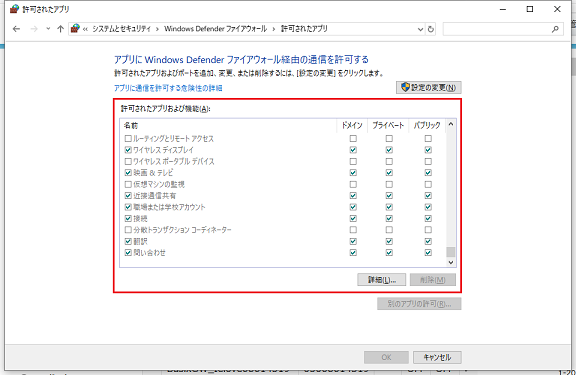This screenshot has height=375, width=576.
Task: Click the キャンセル button
Action: point(437,357)
